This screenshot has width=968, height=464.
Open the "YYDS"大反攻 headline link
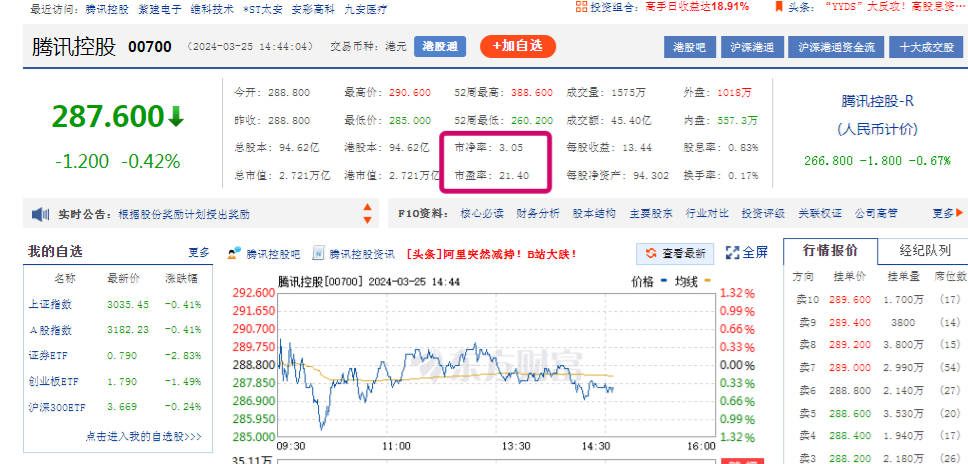point(893,7)
